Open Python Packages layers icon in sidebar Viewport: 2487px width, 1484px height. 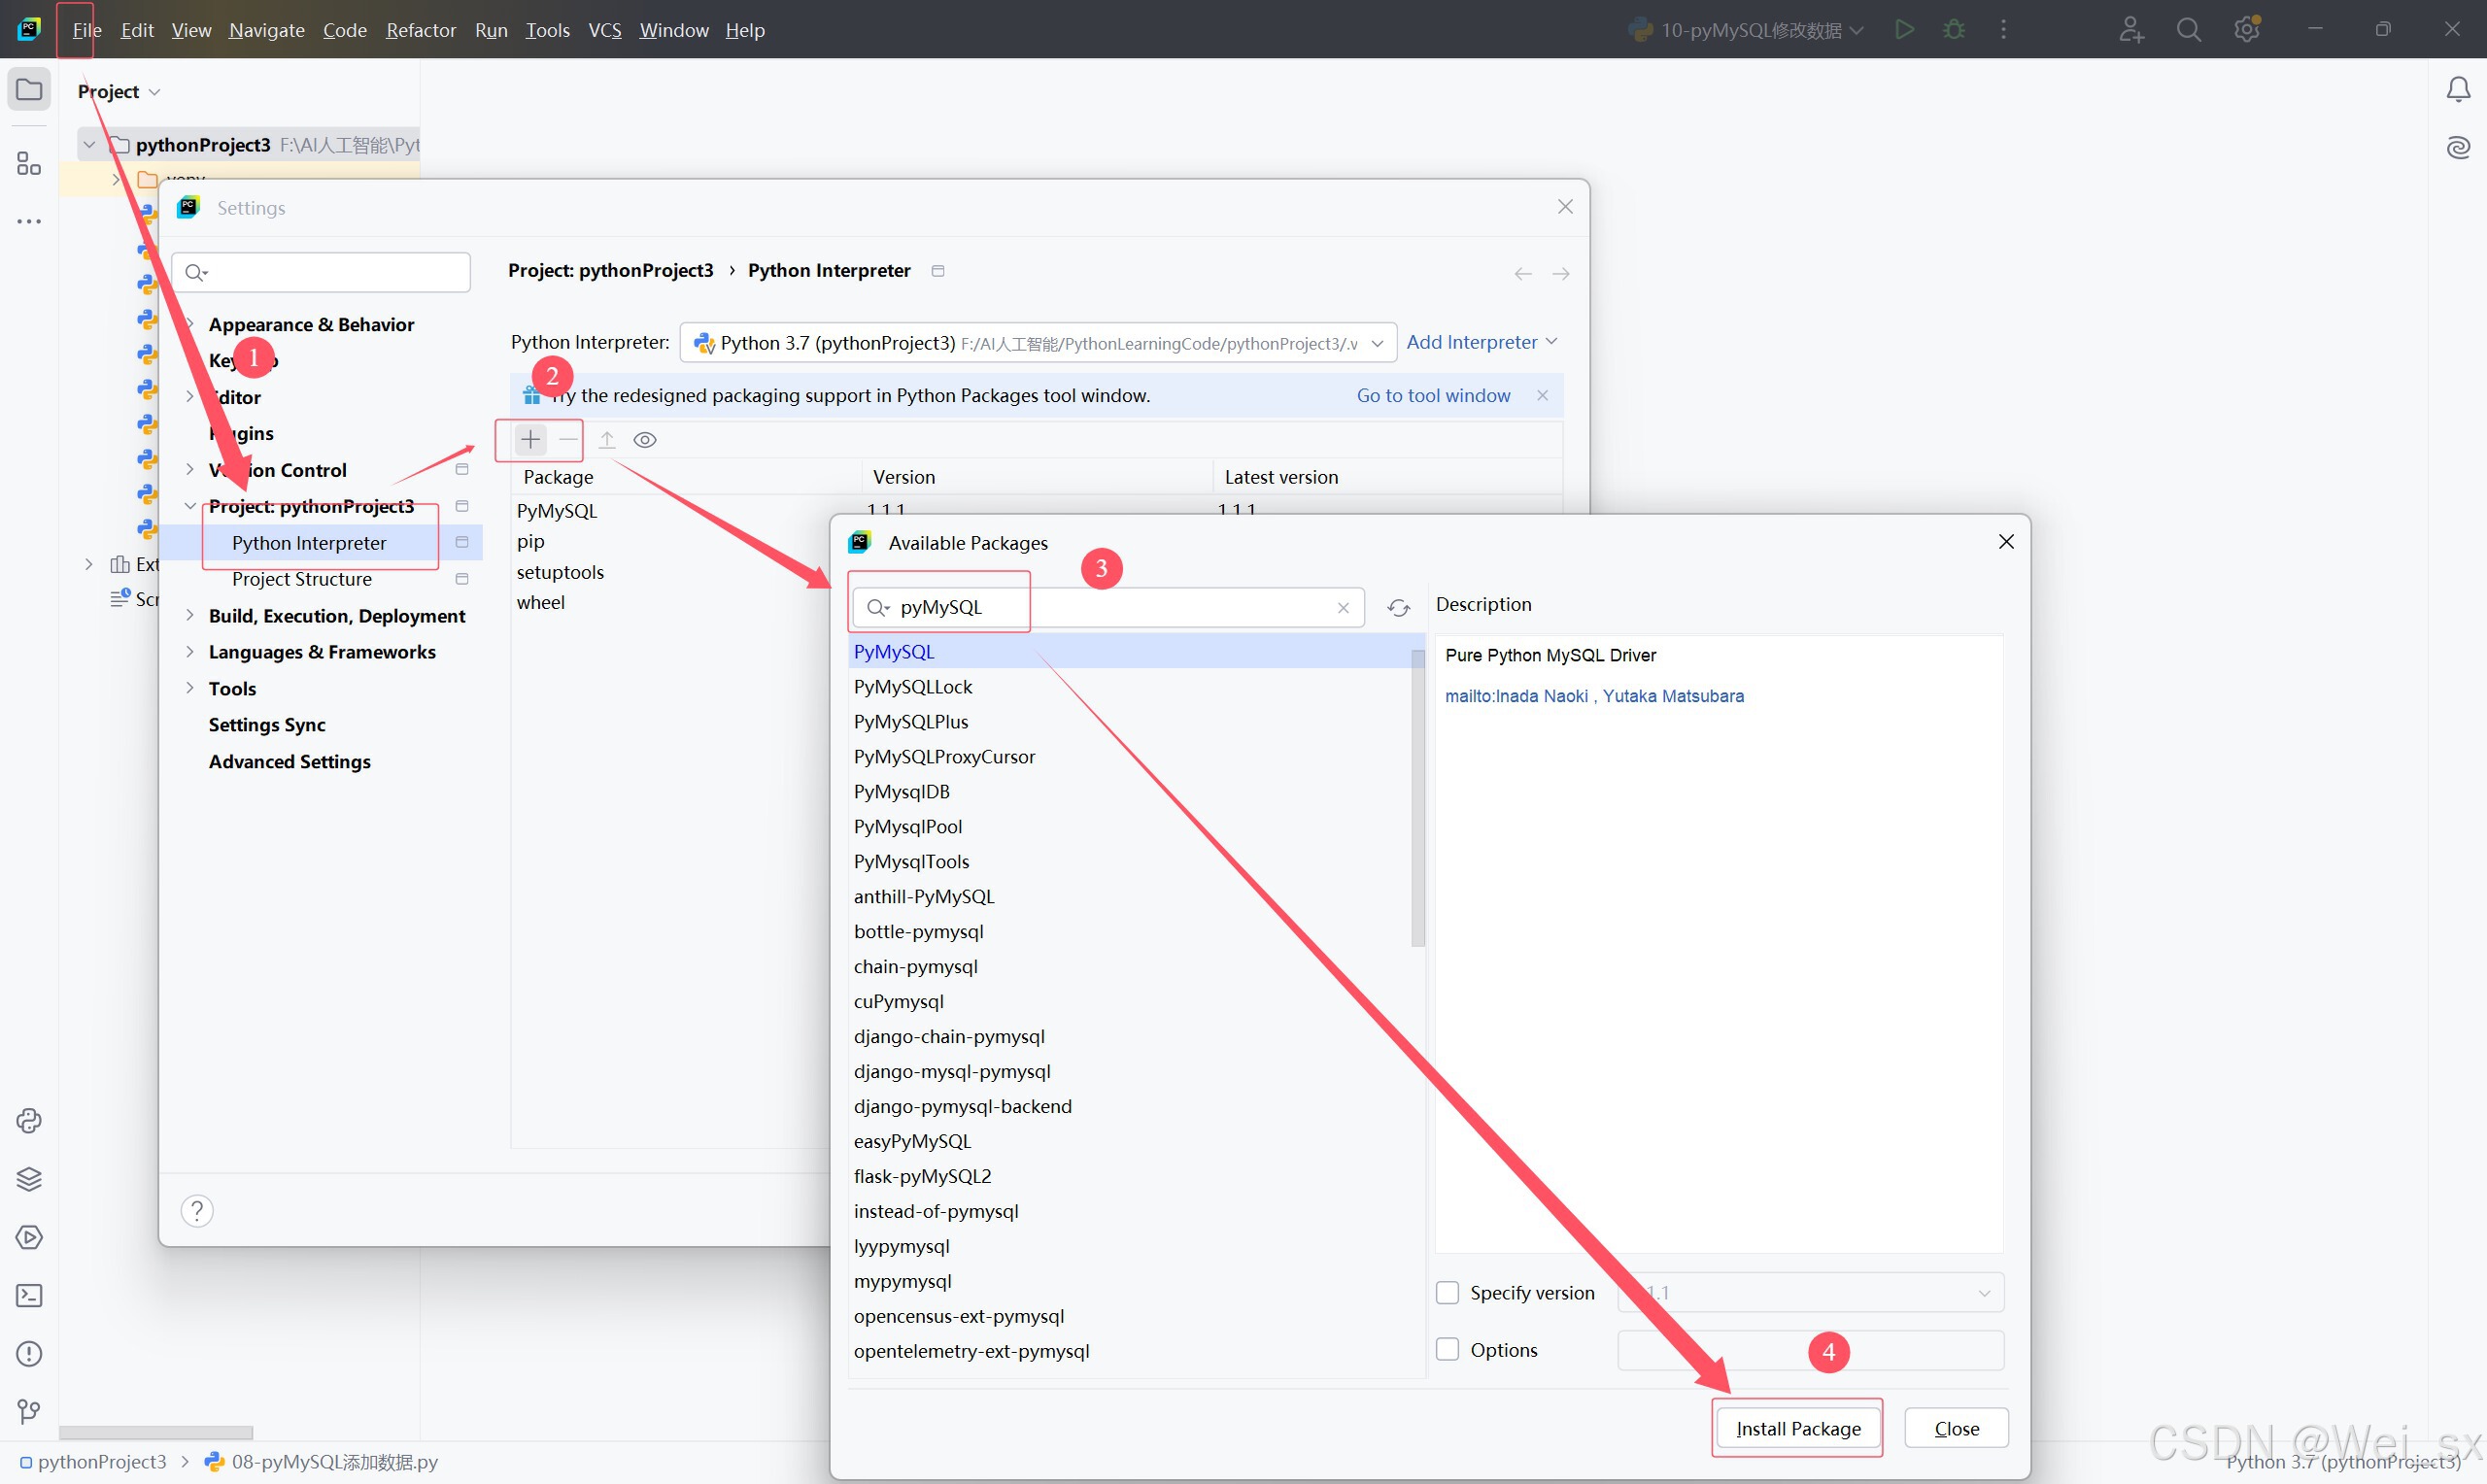click(x=29, y=1179)
